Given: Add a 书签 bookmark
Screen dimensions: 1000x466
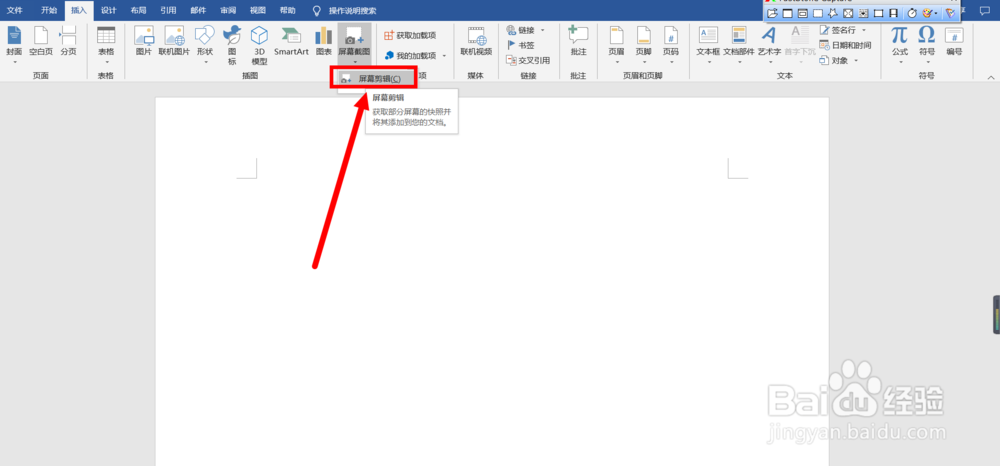Looking at the screenshot, I should (x=521, y=45).
